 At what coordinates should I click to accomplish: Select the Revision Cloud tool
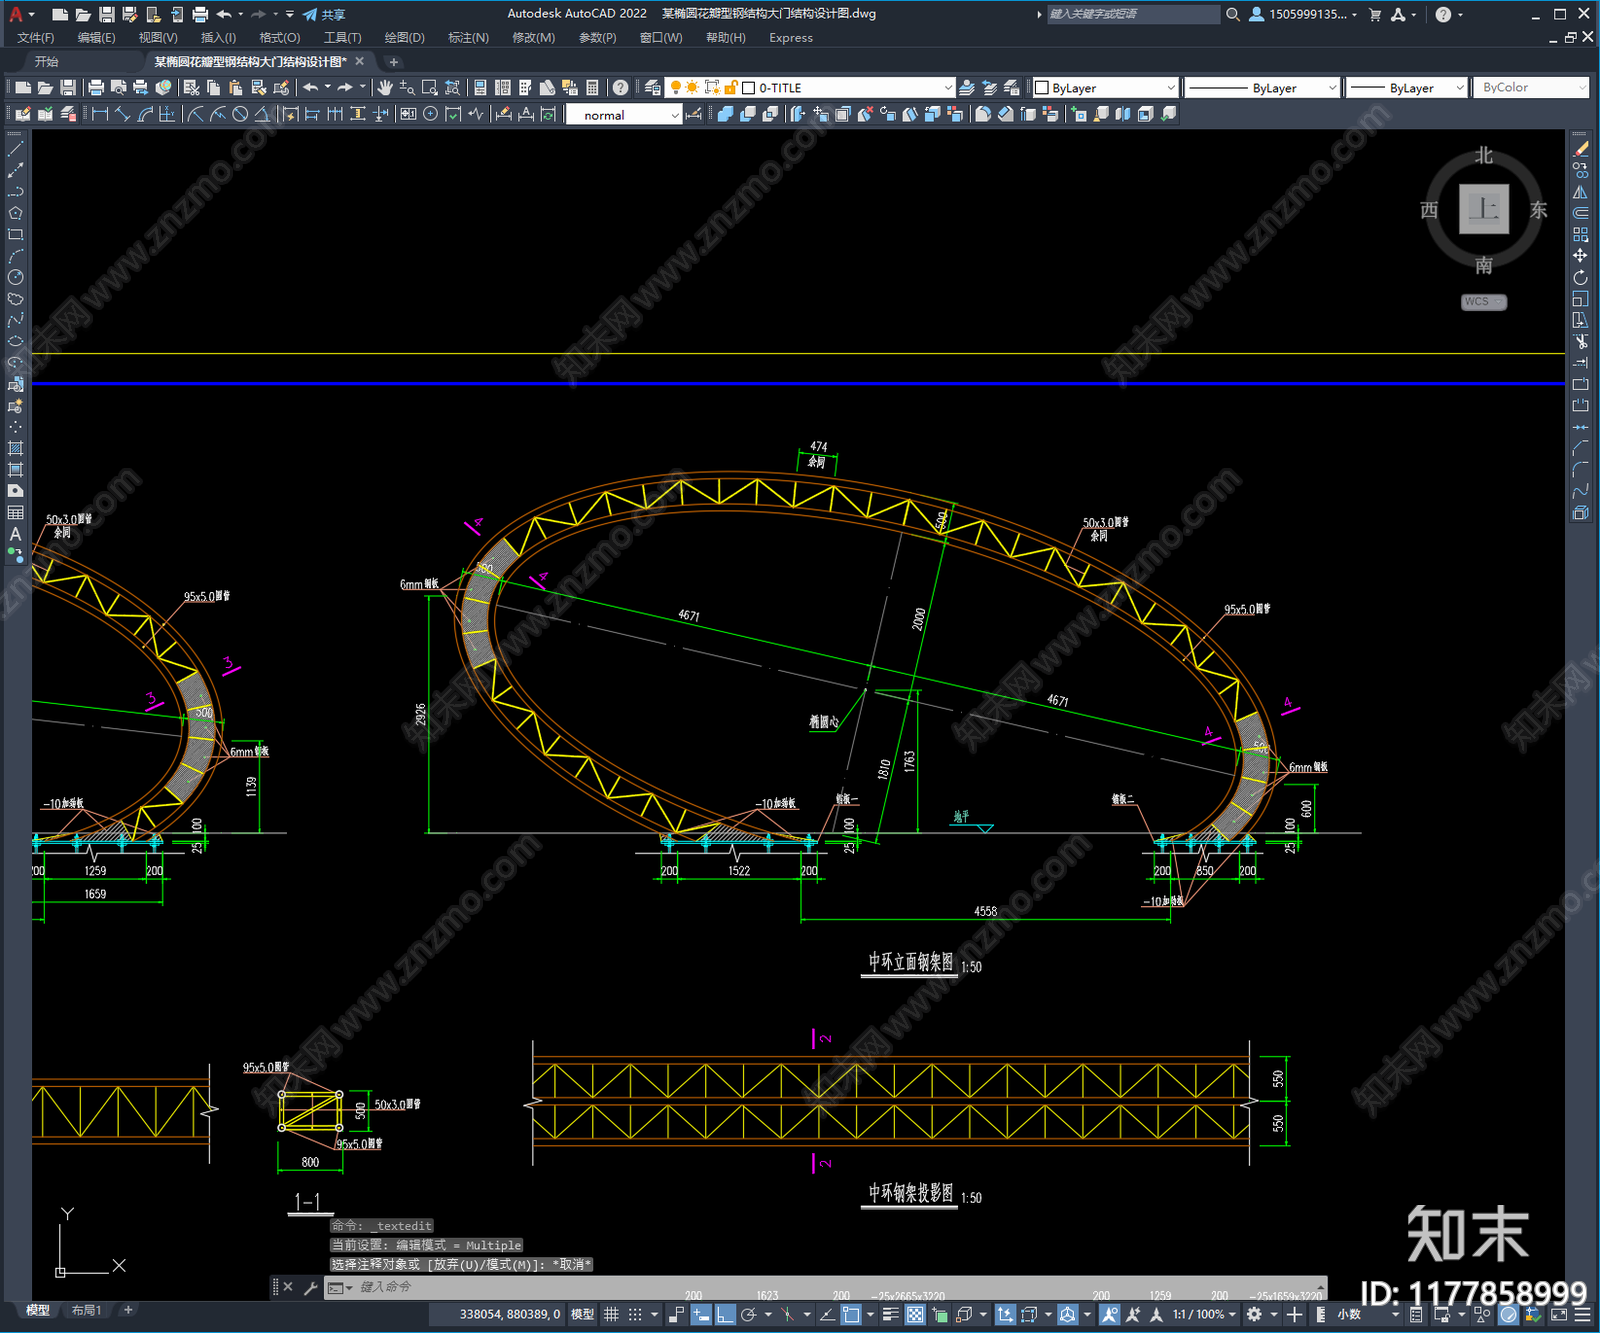[x=15, y=299]
